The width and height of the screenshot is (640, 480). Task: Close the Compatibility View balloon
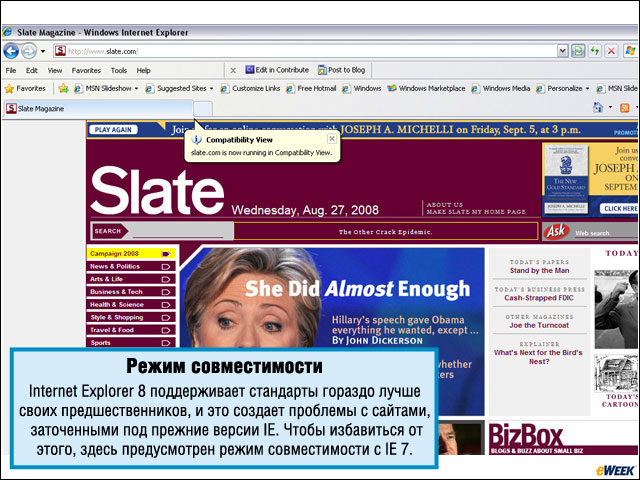pyautogui.click(x=332, y=139)
